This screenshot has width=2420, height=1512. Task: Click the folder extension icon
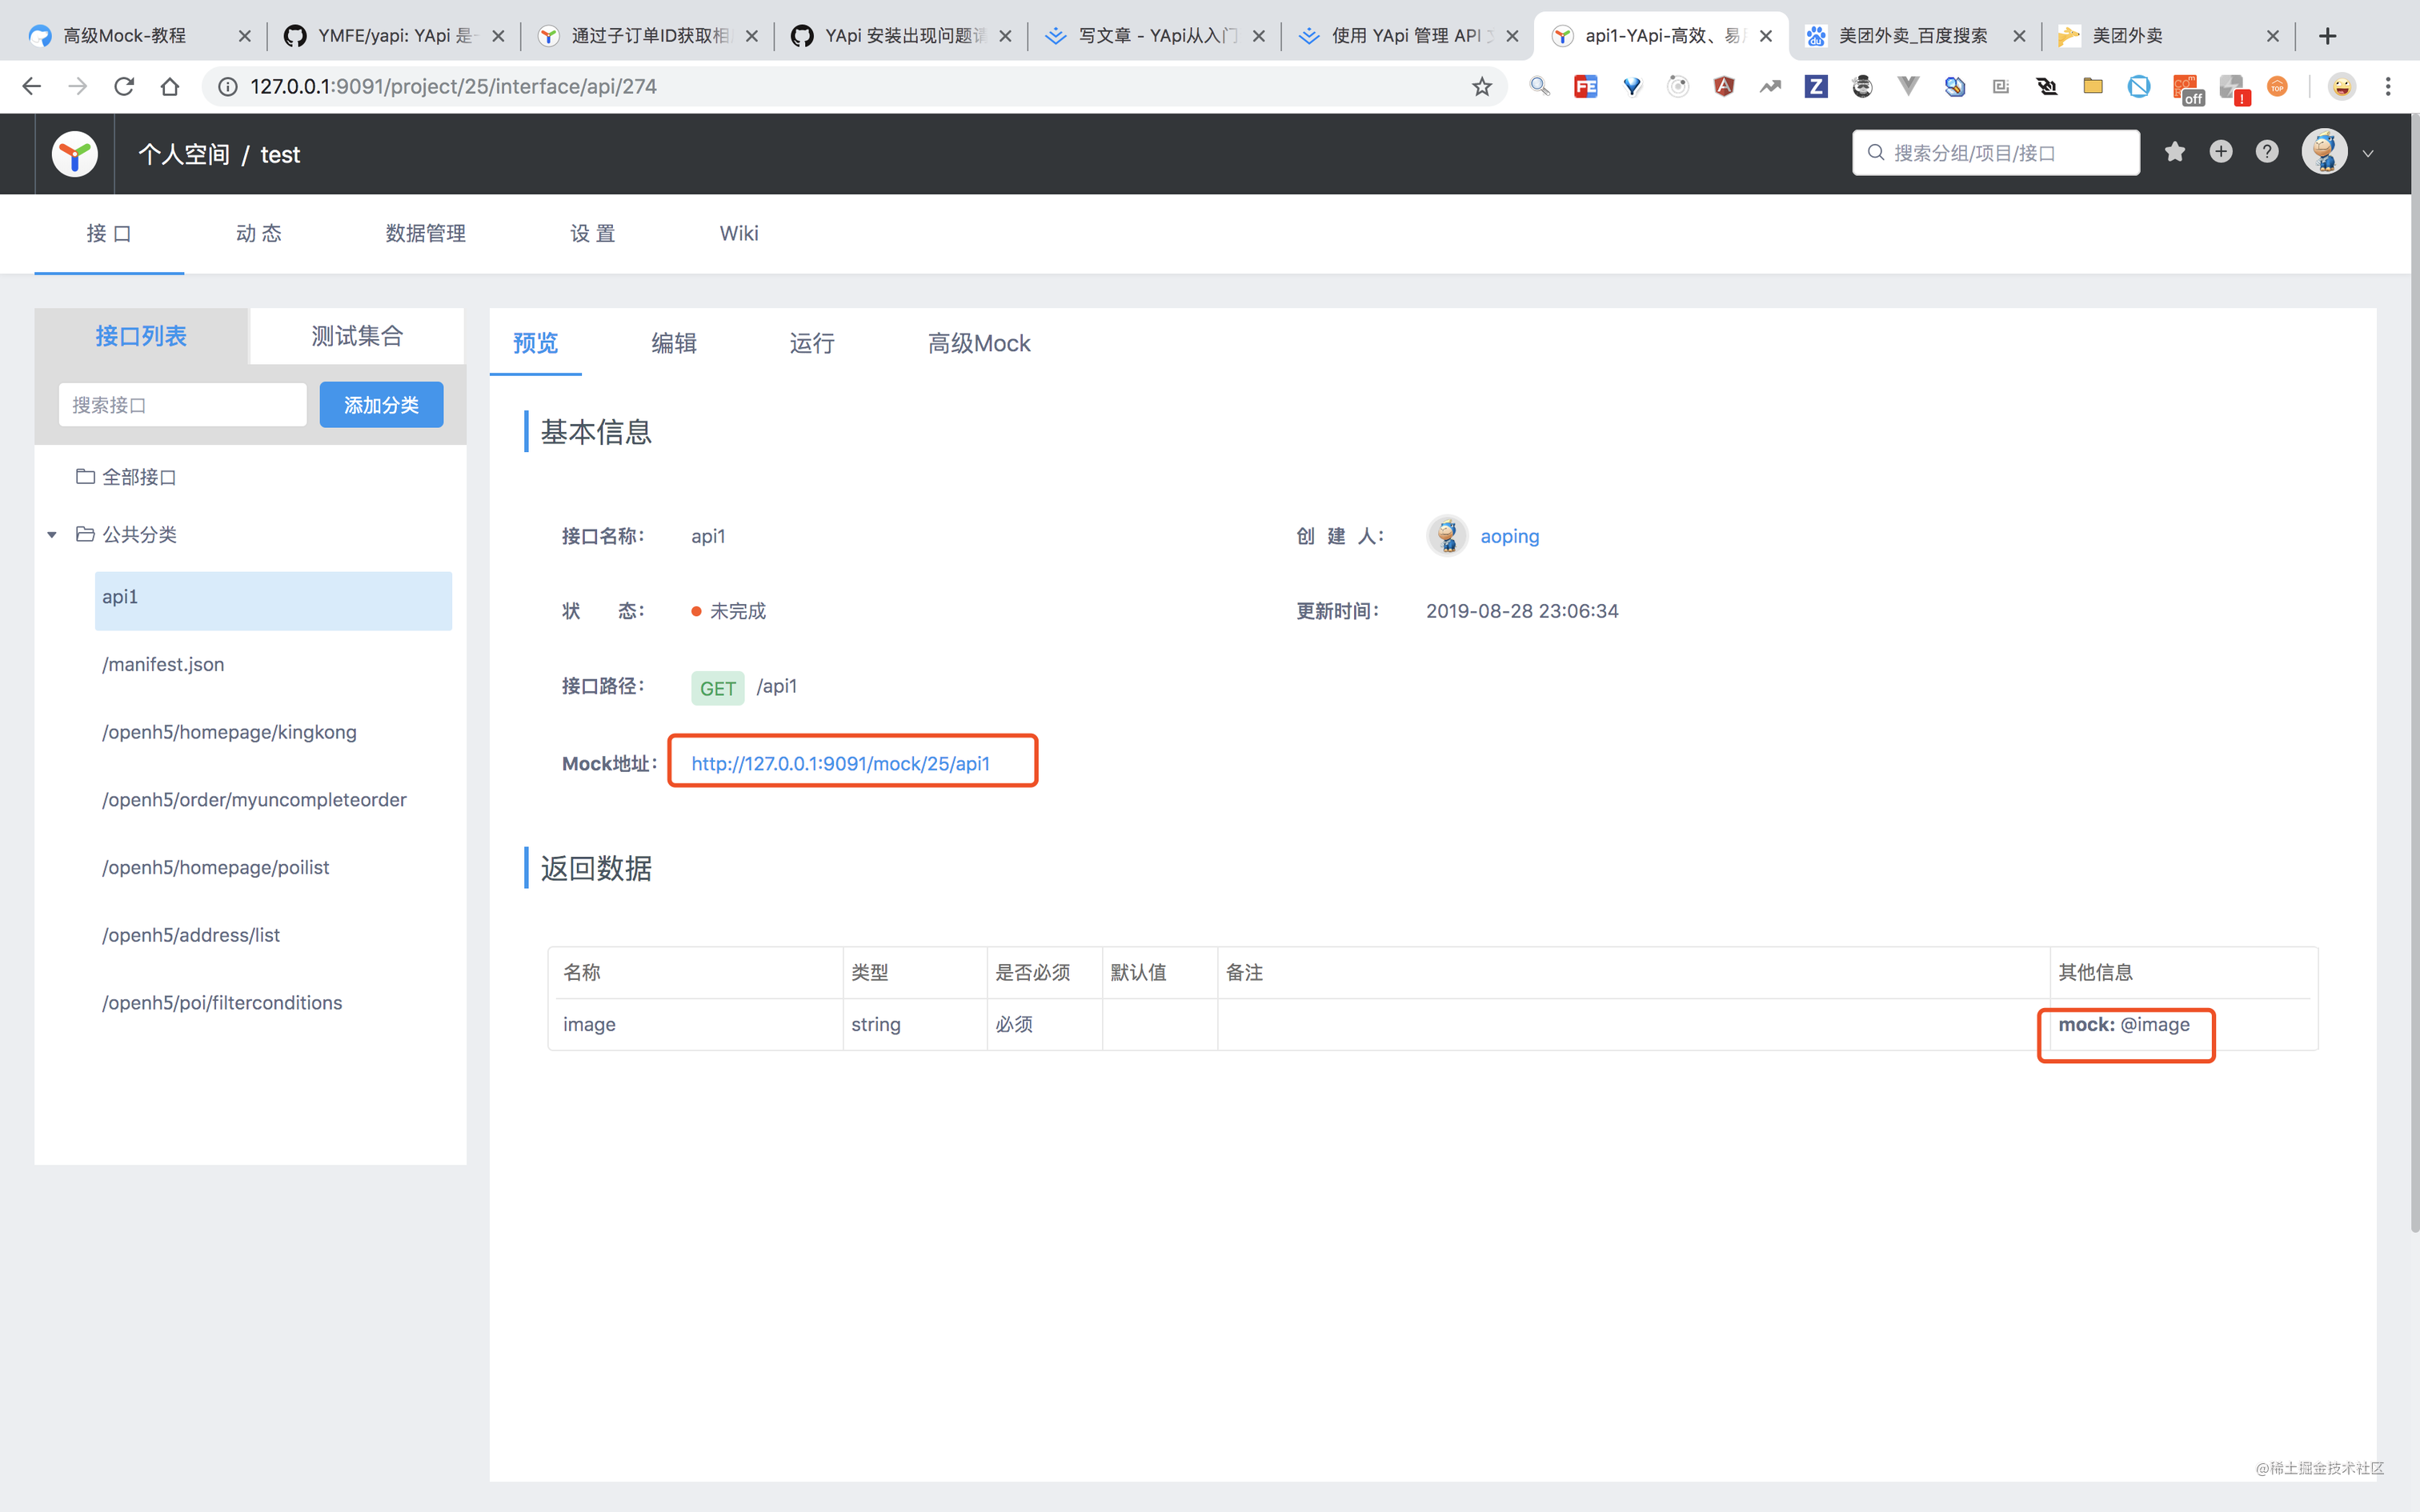[x=2093, y=87]
